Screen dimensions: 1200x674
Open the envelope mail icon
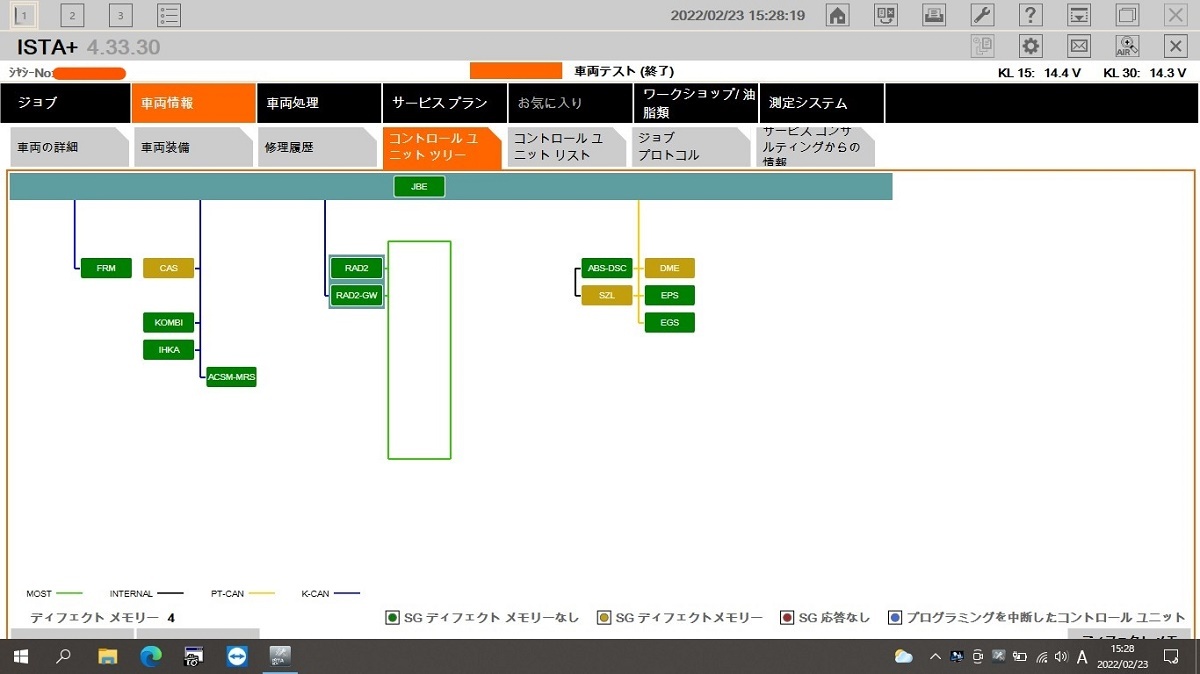pos(1079,46)
